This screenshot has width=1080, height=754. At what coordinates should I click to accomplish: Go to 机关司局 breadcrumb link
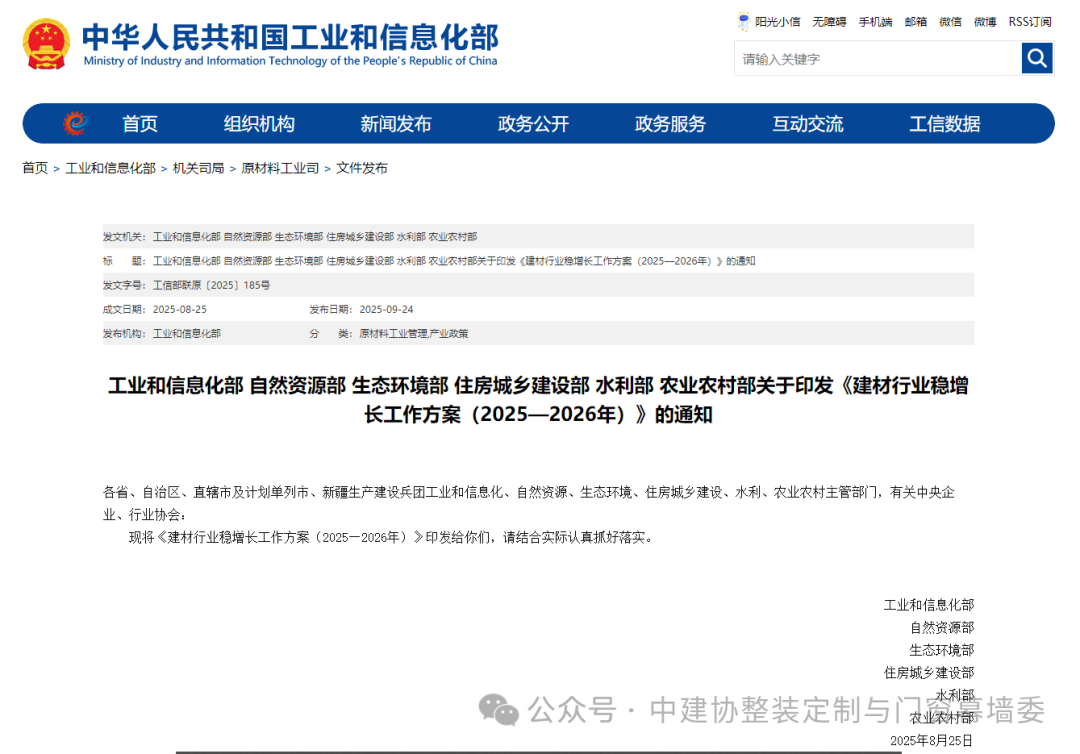pos(198,168)
